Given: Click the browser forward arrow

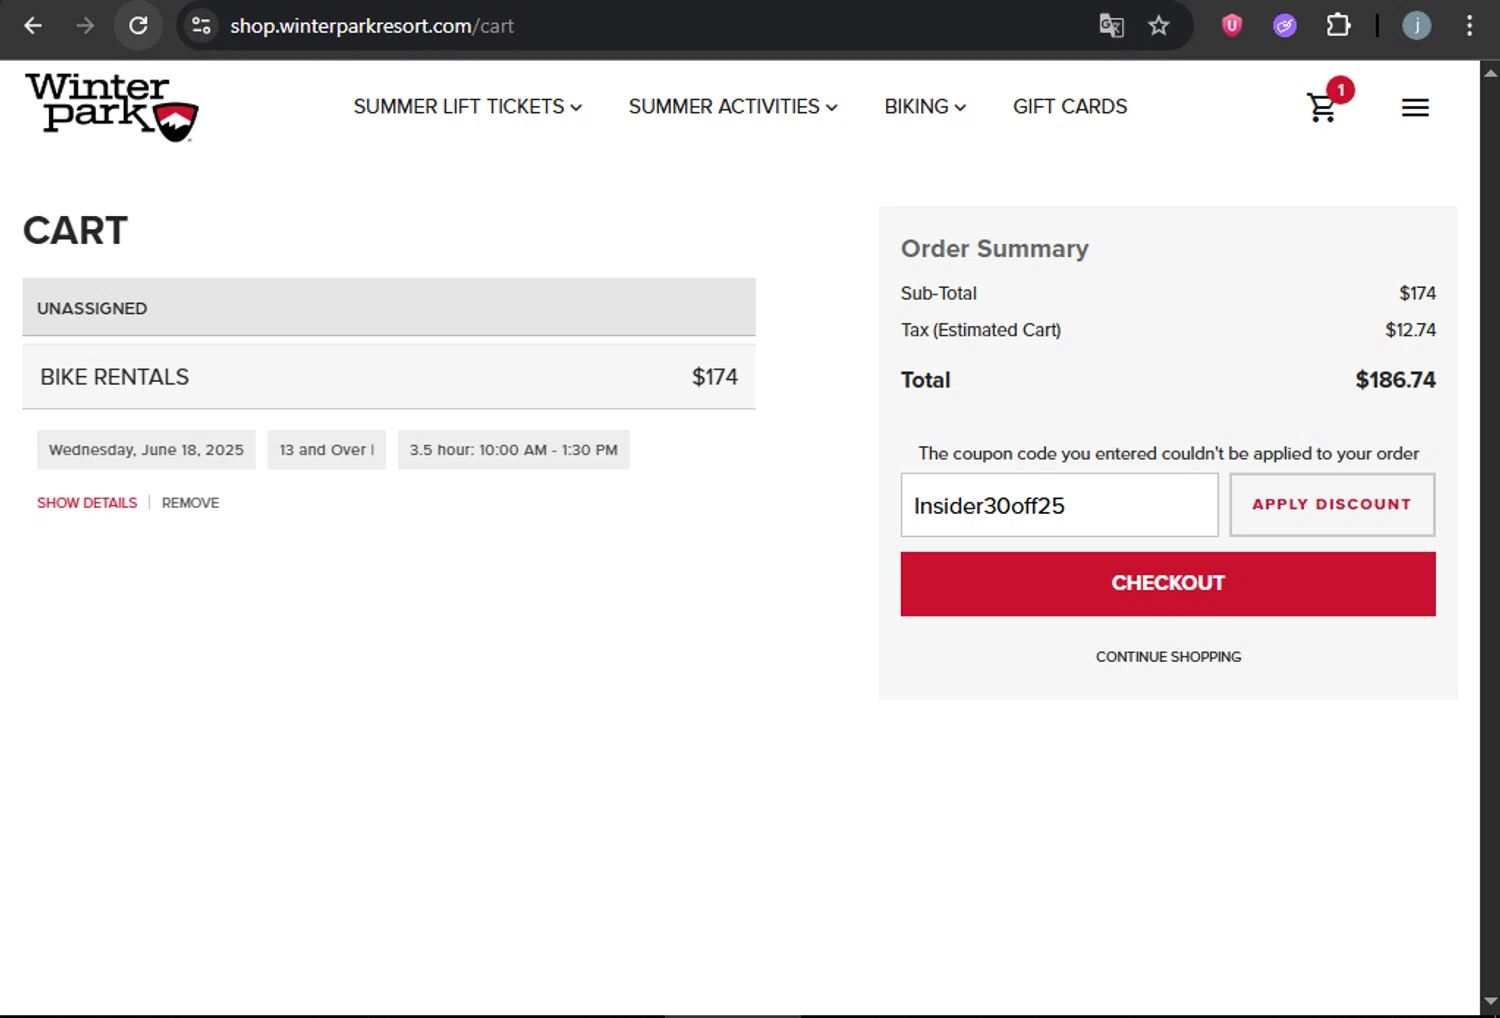Looking at the screenshot, I should tap(85, 26).
